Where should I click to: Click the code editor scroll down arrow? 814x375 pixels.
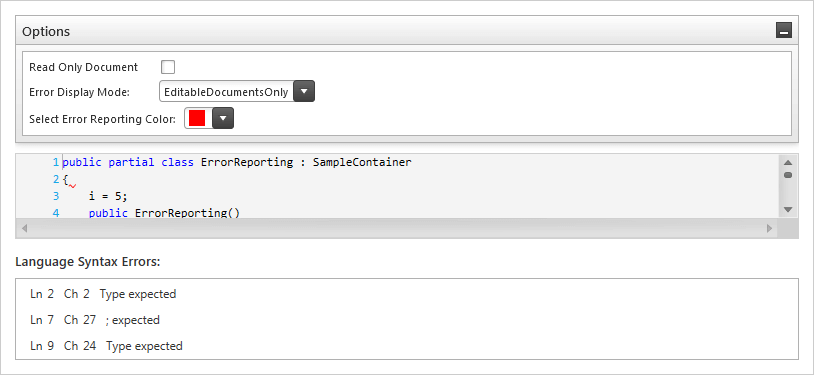pos(788,210)
